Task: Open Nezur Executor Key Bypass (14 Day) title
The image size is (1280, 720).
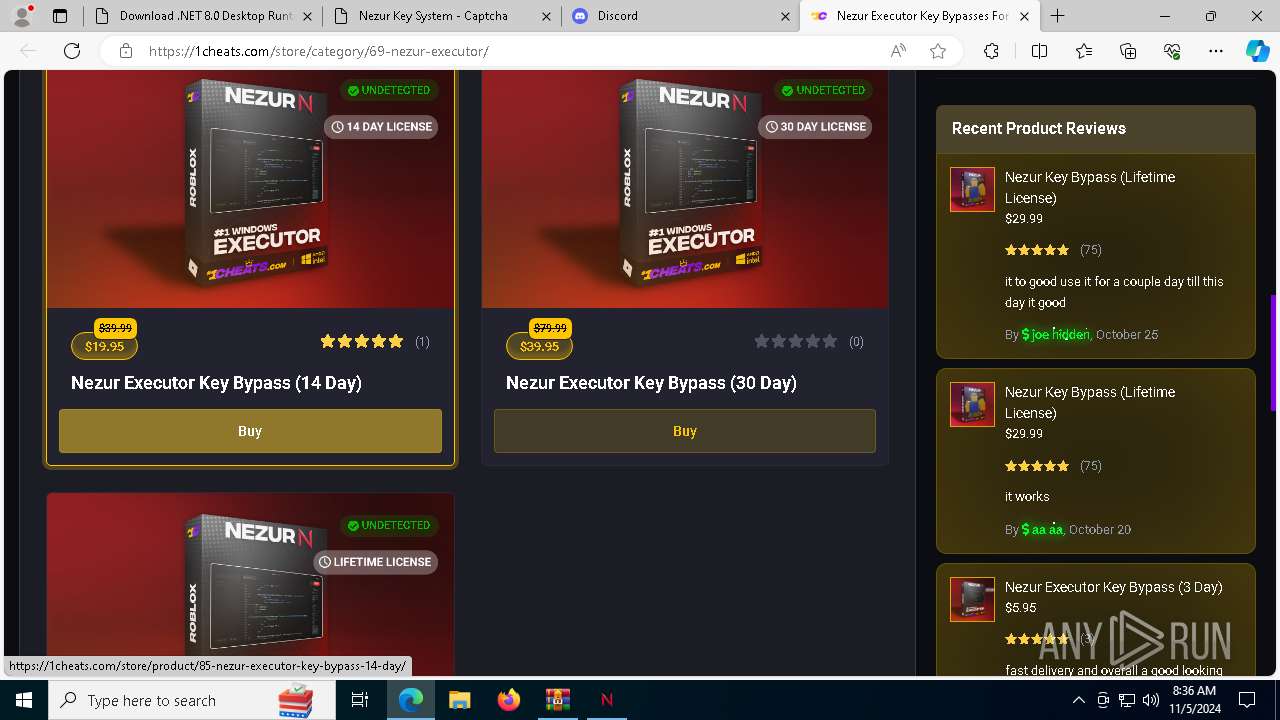Action: point(216,383)
